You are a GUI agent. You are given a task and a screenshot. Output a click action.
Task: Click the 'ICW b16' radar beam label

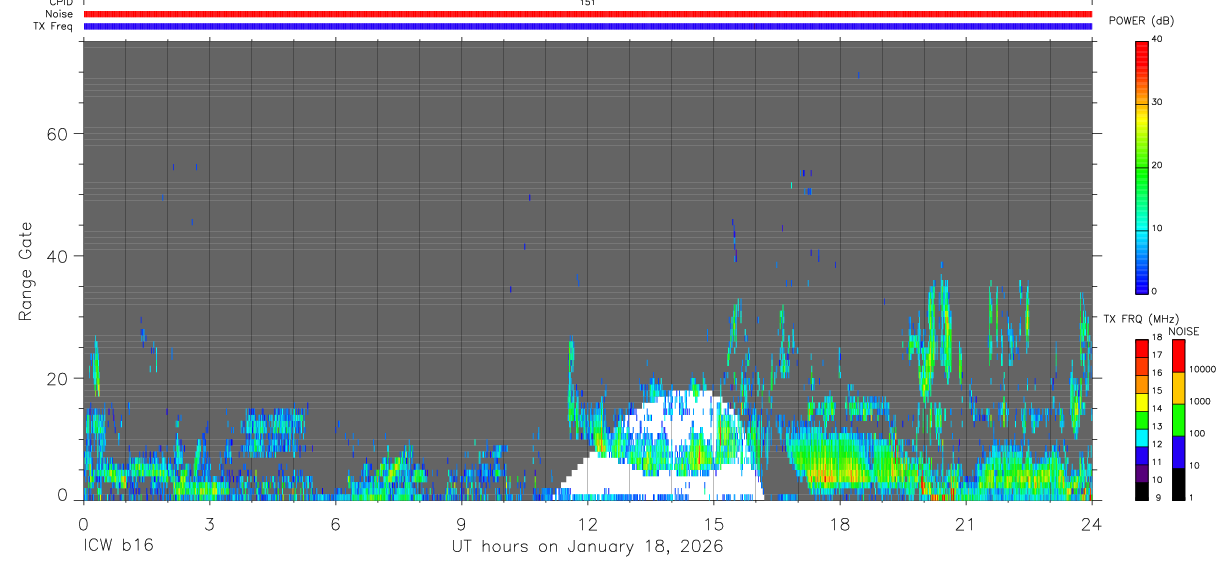pyautogui.click(x=118, y=547)
